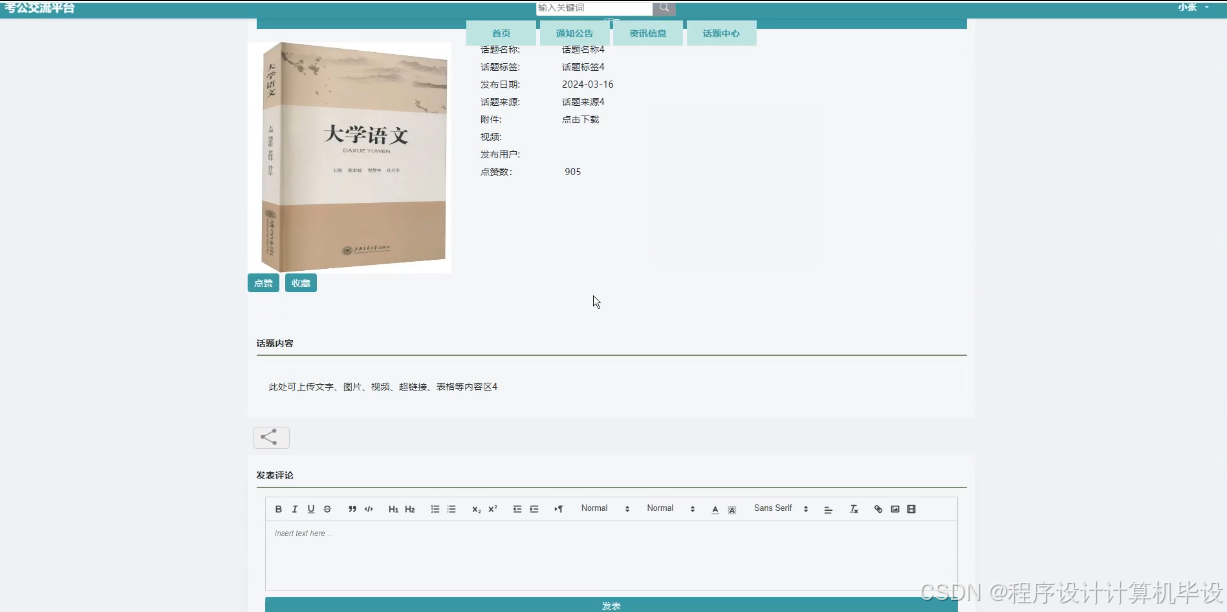Insert a blockquote in the comment

tap(352, 509)
